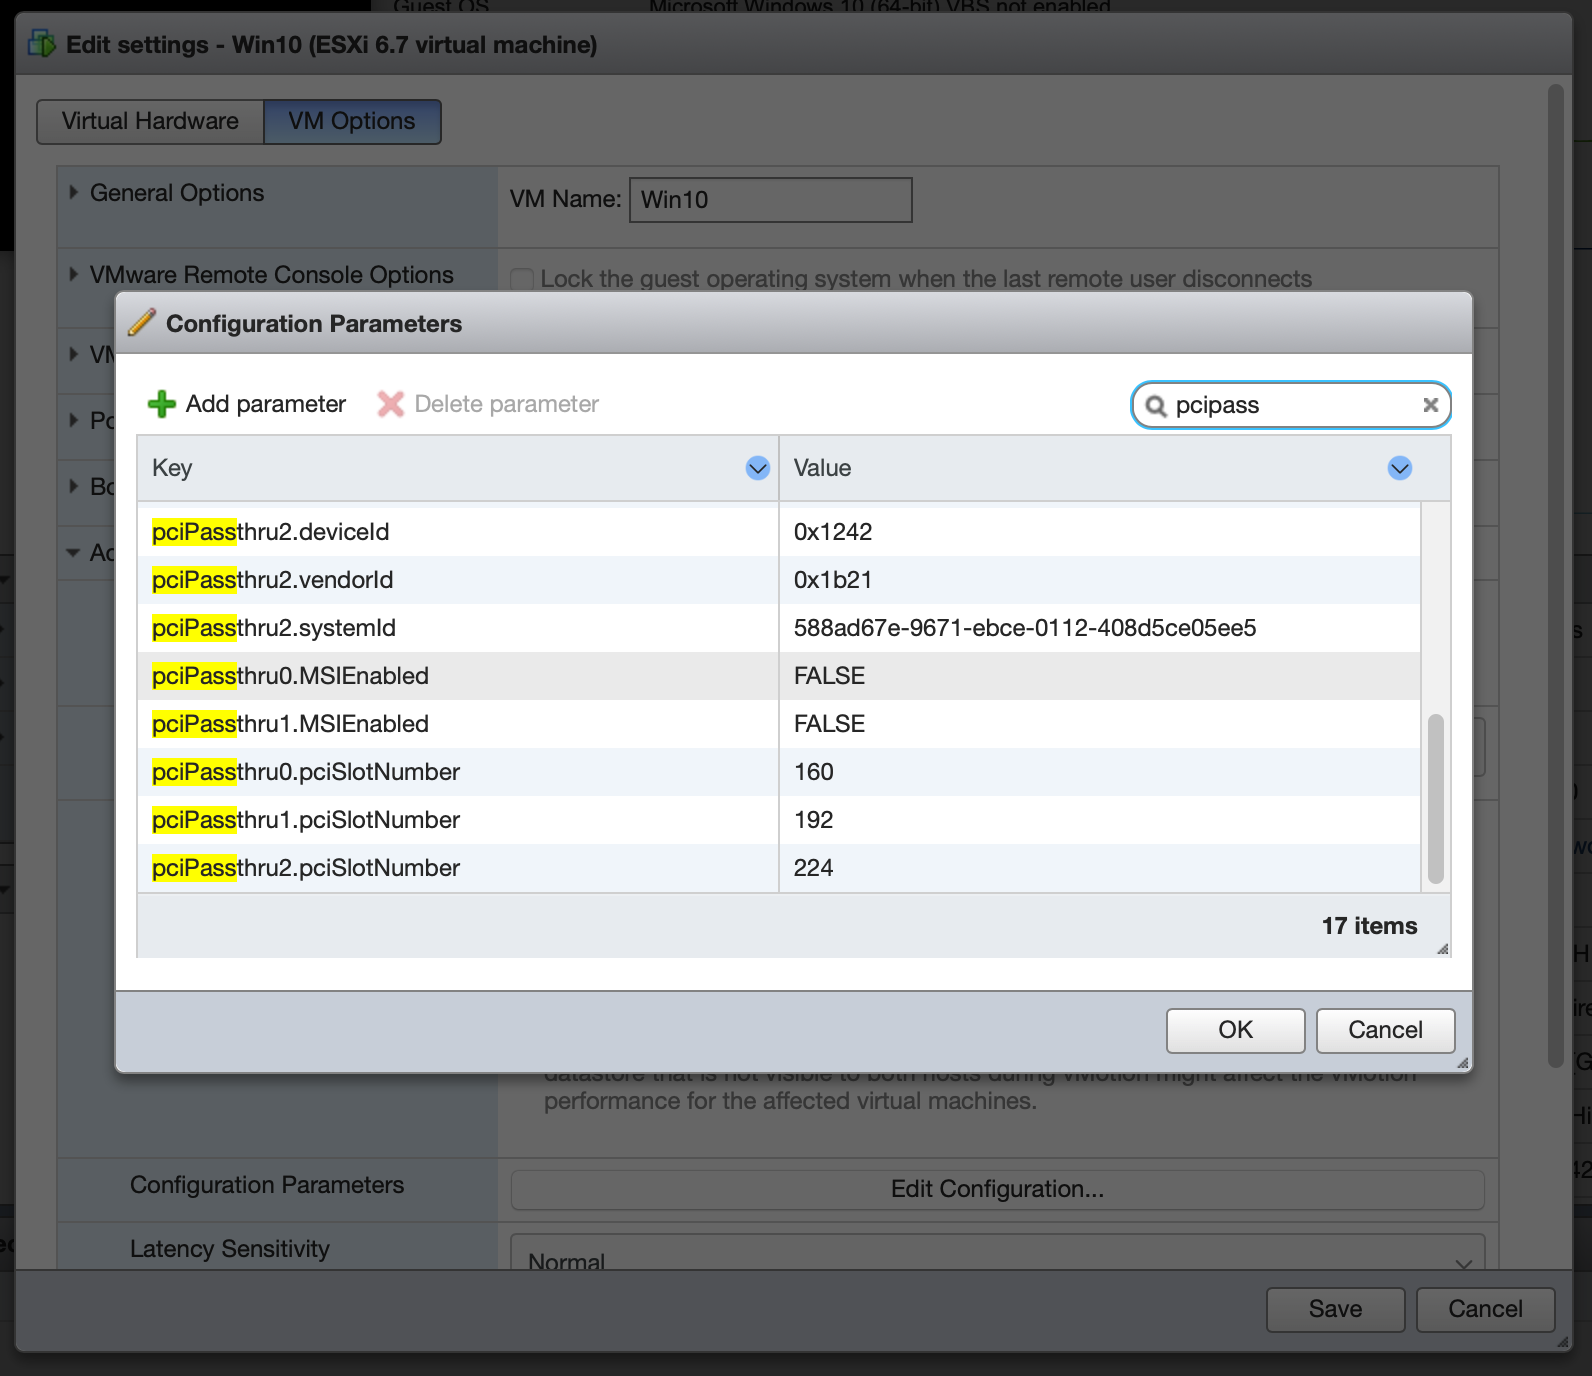This screenshot has height=1376, width=1592.
Task: Click the 17 items count label
Action: pos(1369,926)
